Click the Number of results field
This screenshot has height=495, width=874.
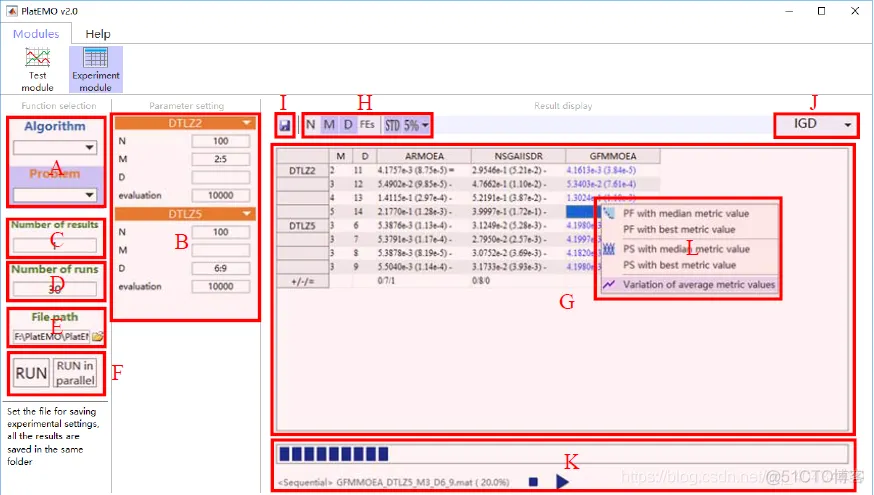click(x=55, y=245)
